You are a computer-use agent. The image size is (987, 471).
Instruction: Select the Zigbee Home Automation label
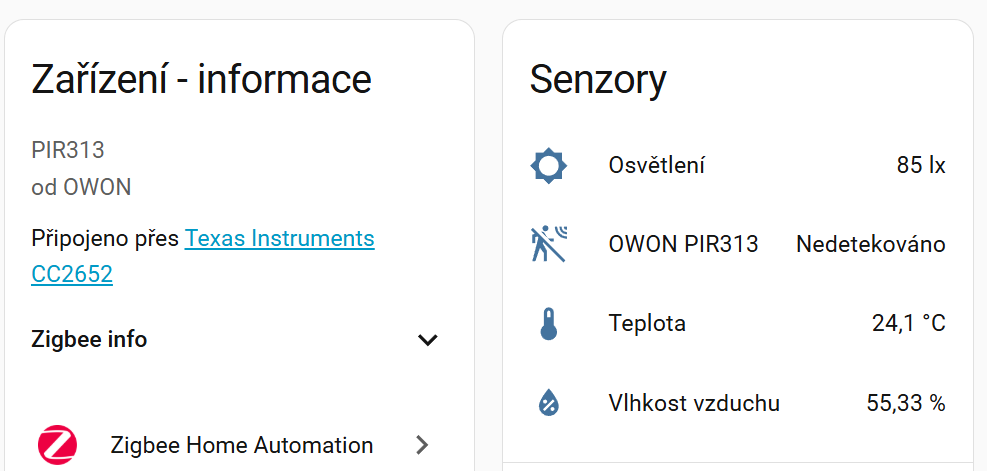point(242,445)
